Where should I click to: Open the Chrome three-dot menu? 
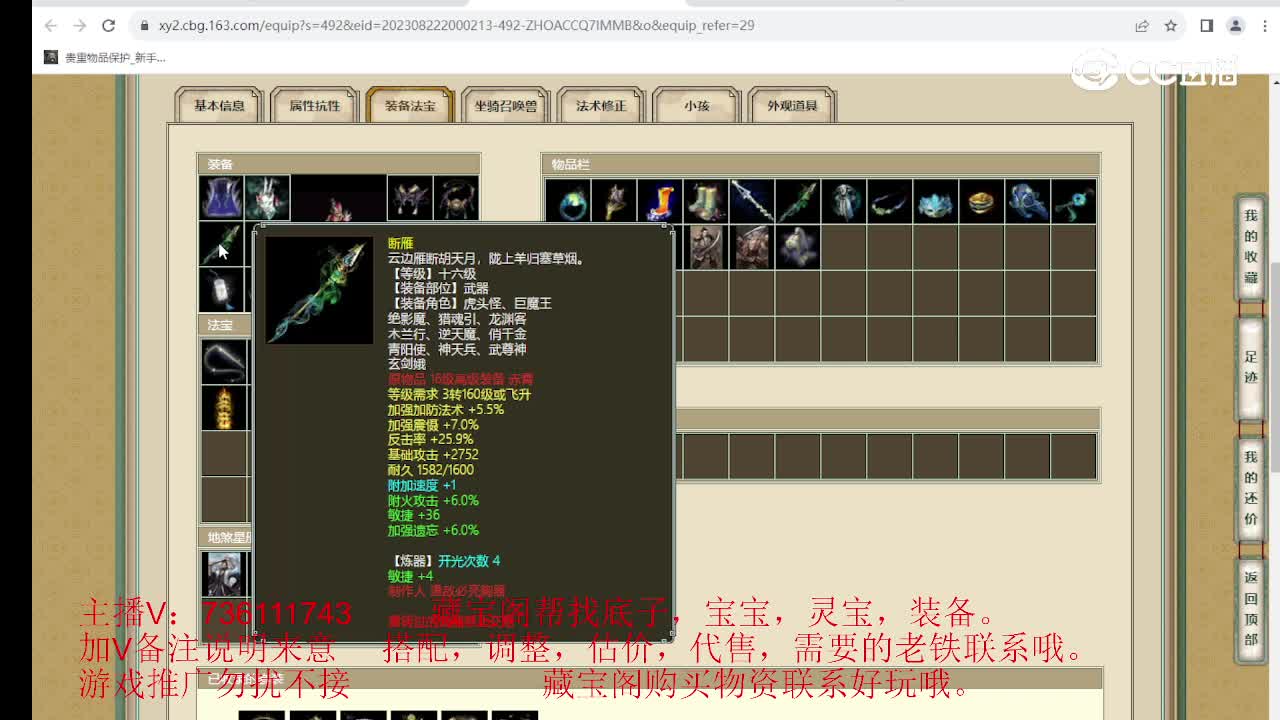pyautogui.click(x=1264, y=26)
